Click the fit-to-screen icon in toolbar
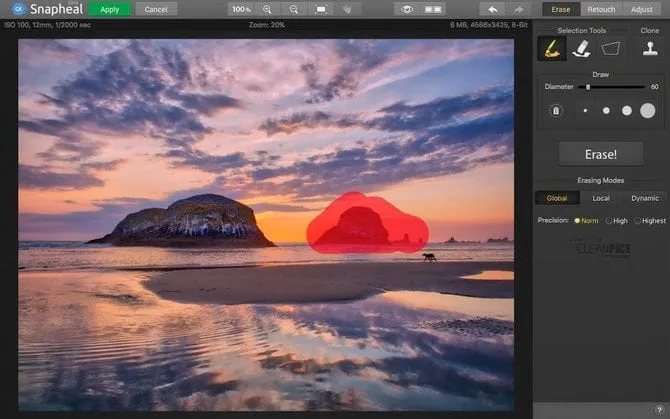 click(320, 9)
